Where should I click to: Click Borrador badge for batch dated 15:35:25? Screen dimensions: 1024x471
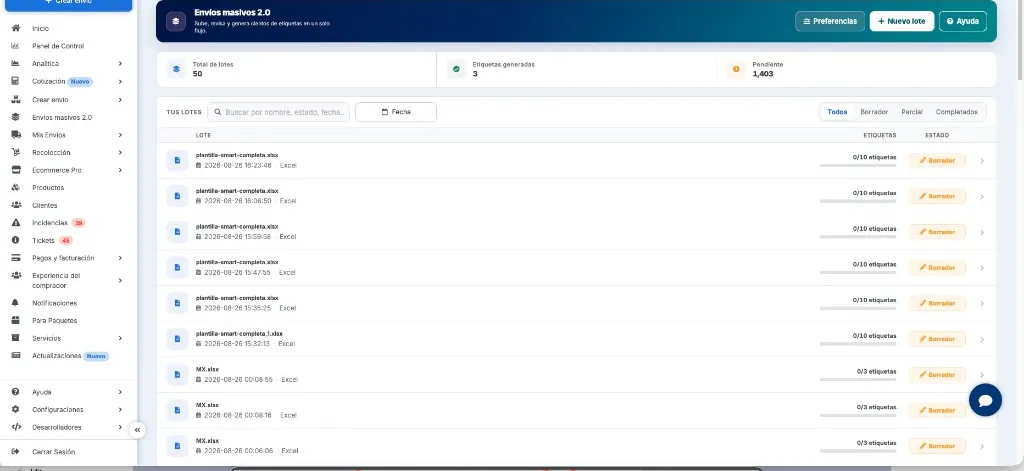click(x=937, y=303)
